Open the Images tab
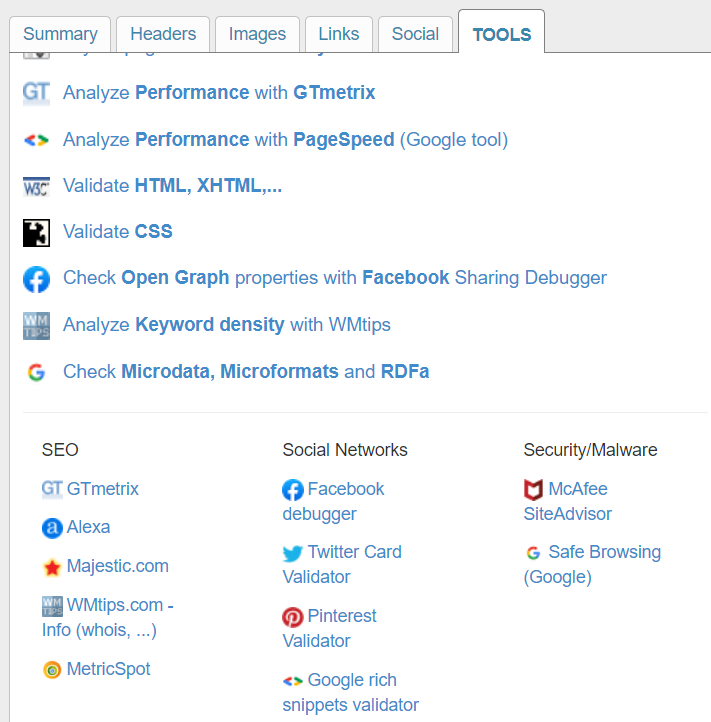711x722 pixels. pyautogui.click(x=257, y=34)
